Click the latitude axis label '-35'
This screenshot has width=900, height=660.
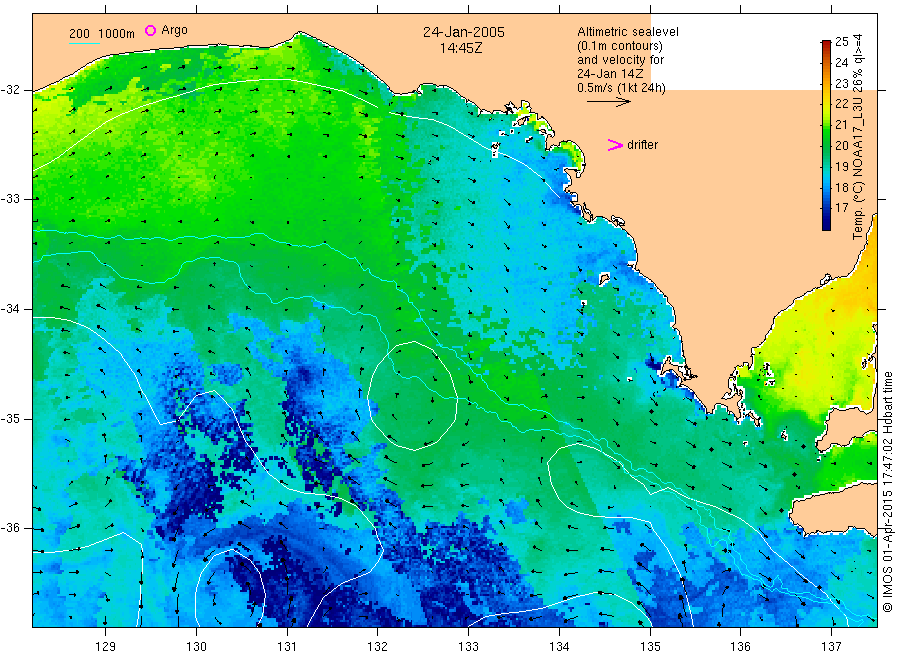(x=10, y=419)
